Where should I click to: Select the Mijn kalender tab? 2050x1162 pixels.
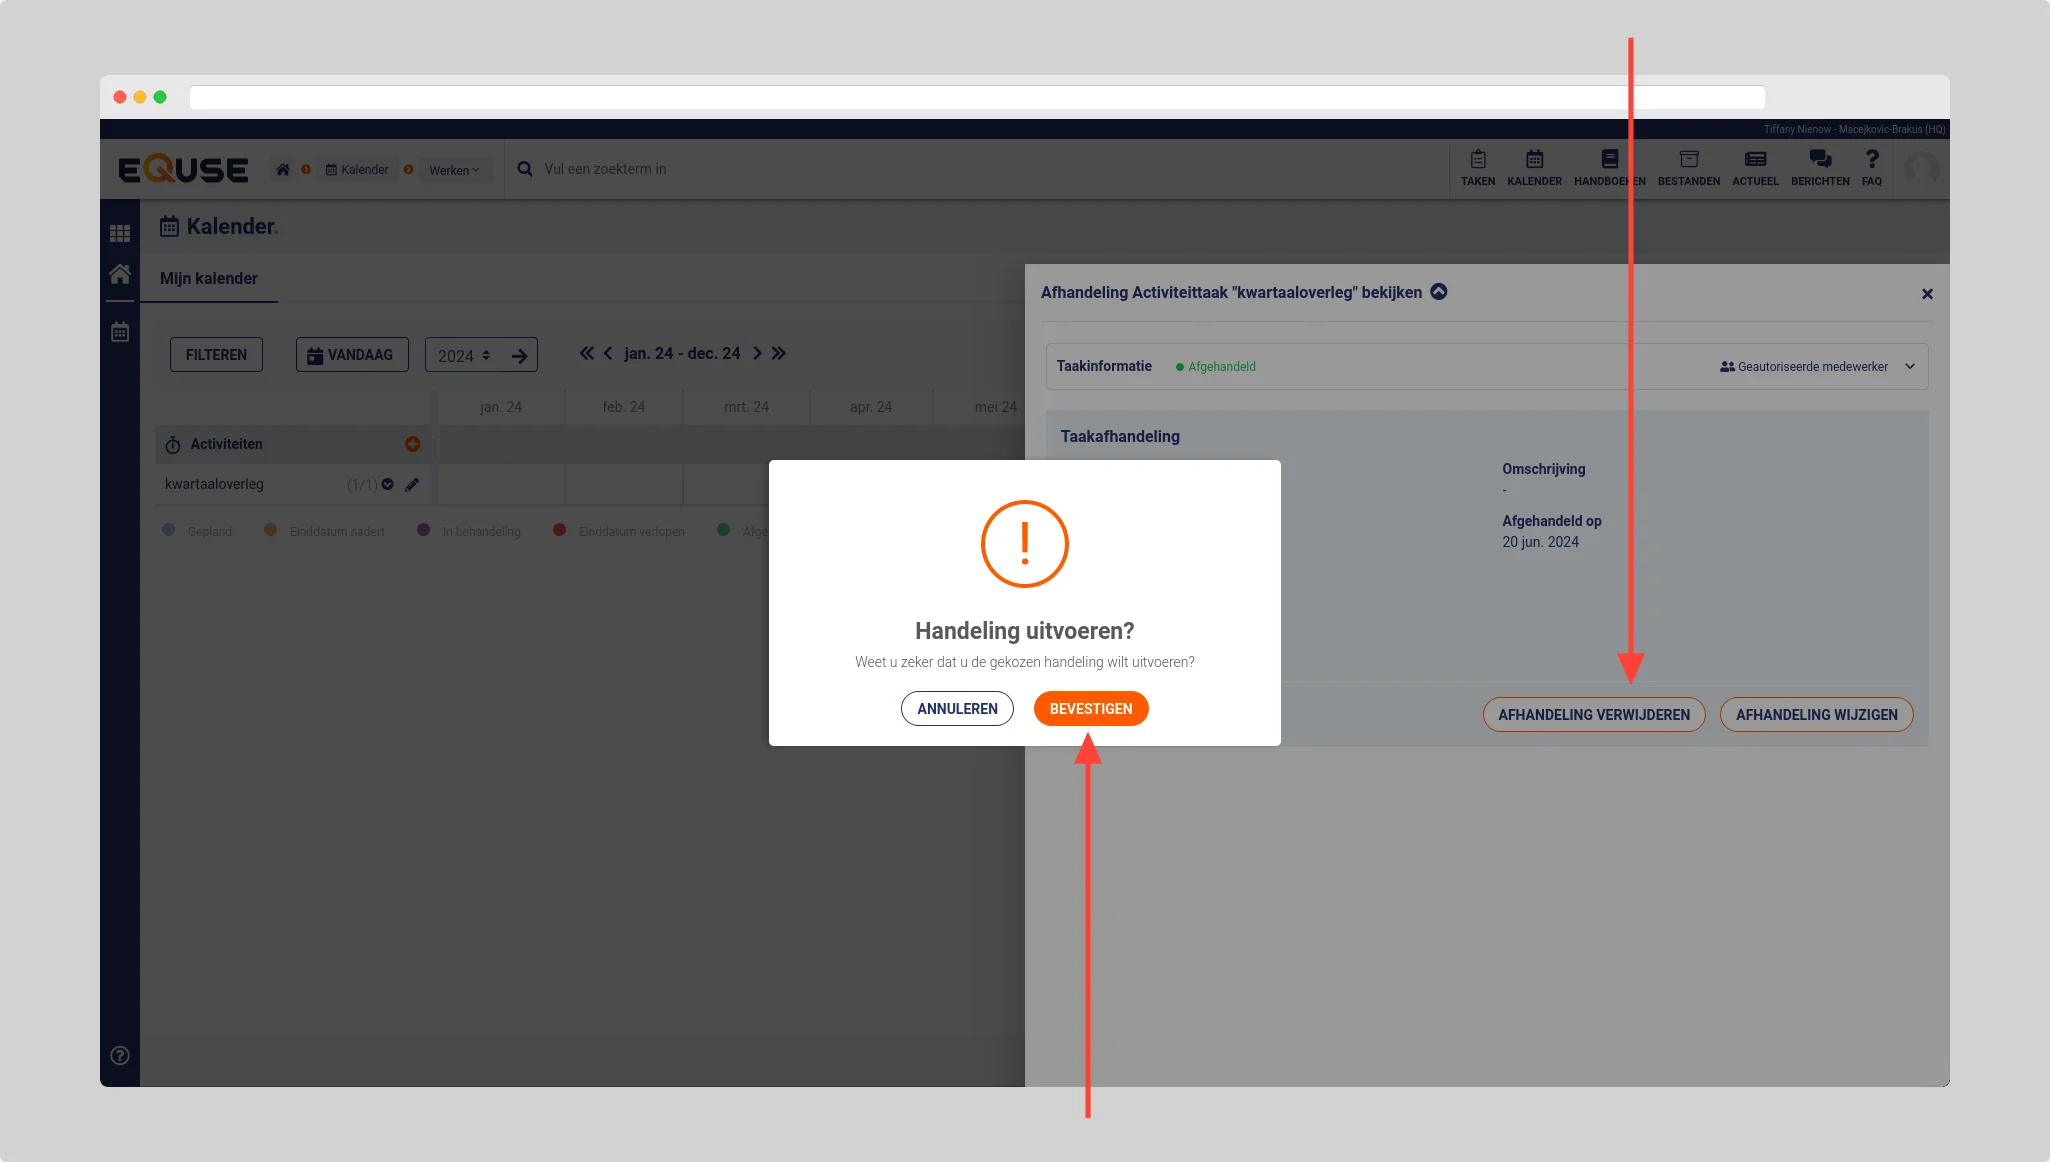(x=208, y=278)
